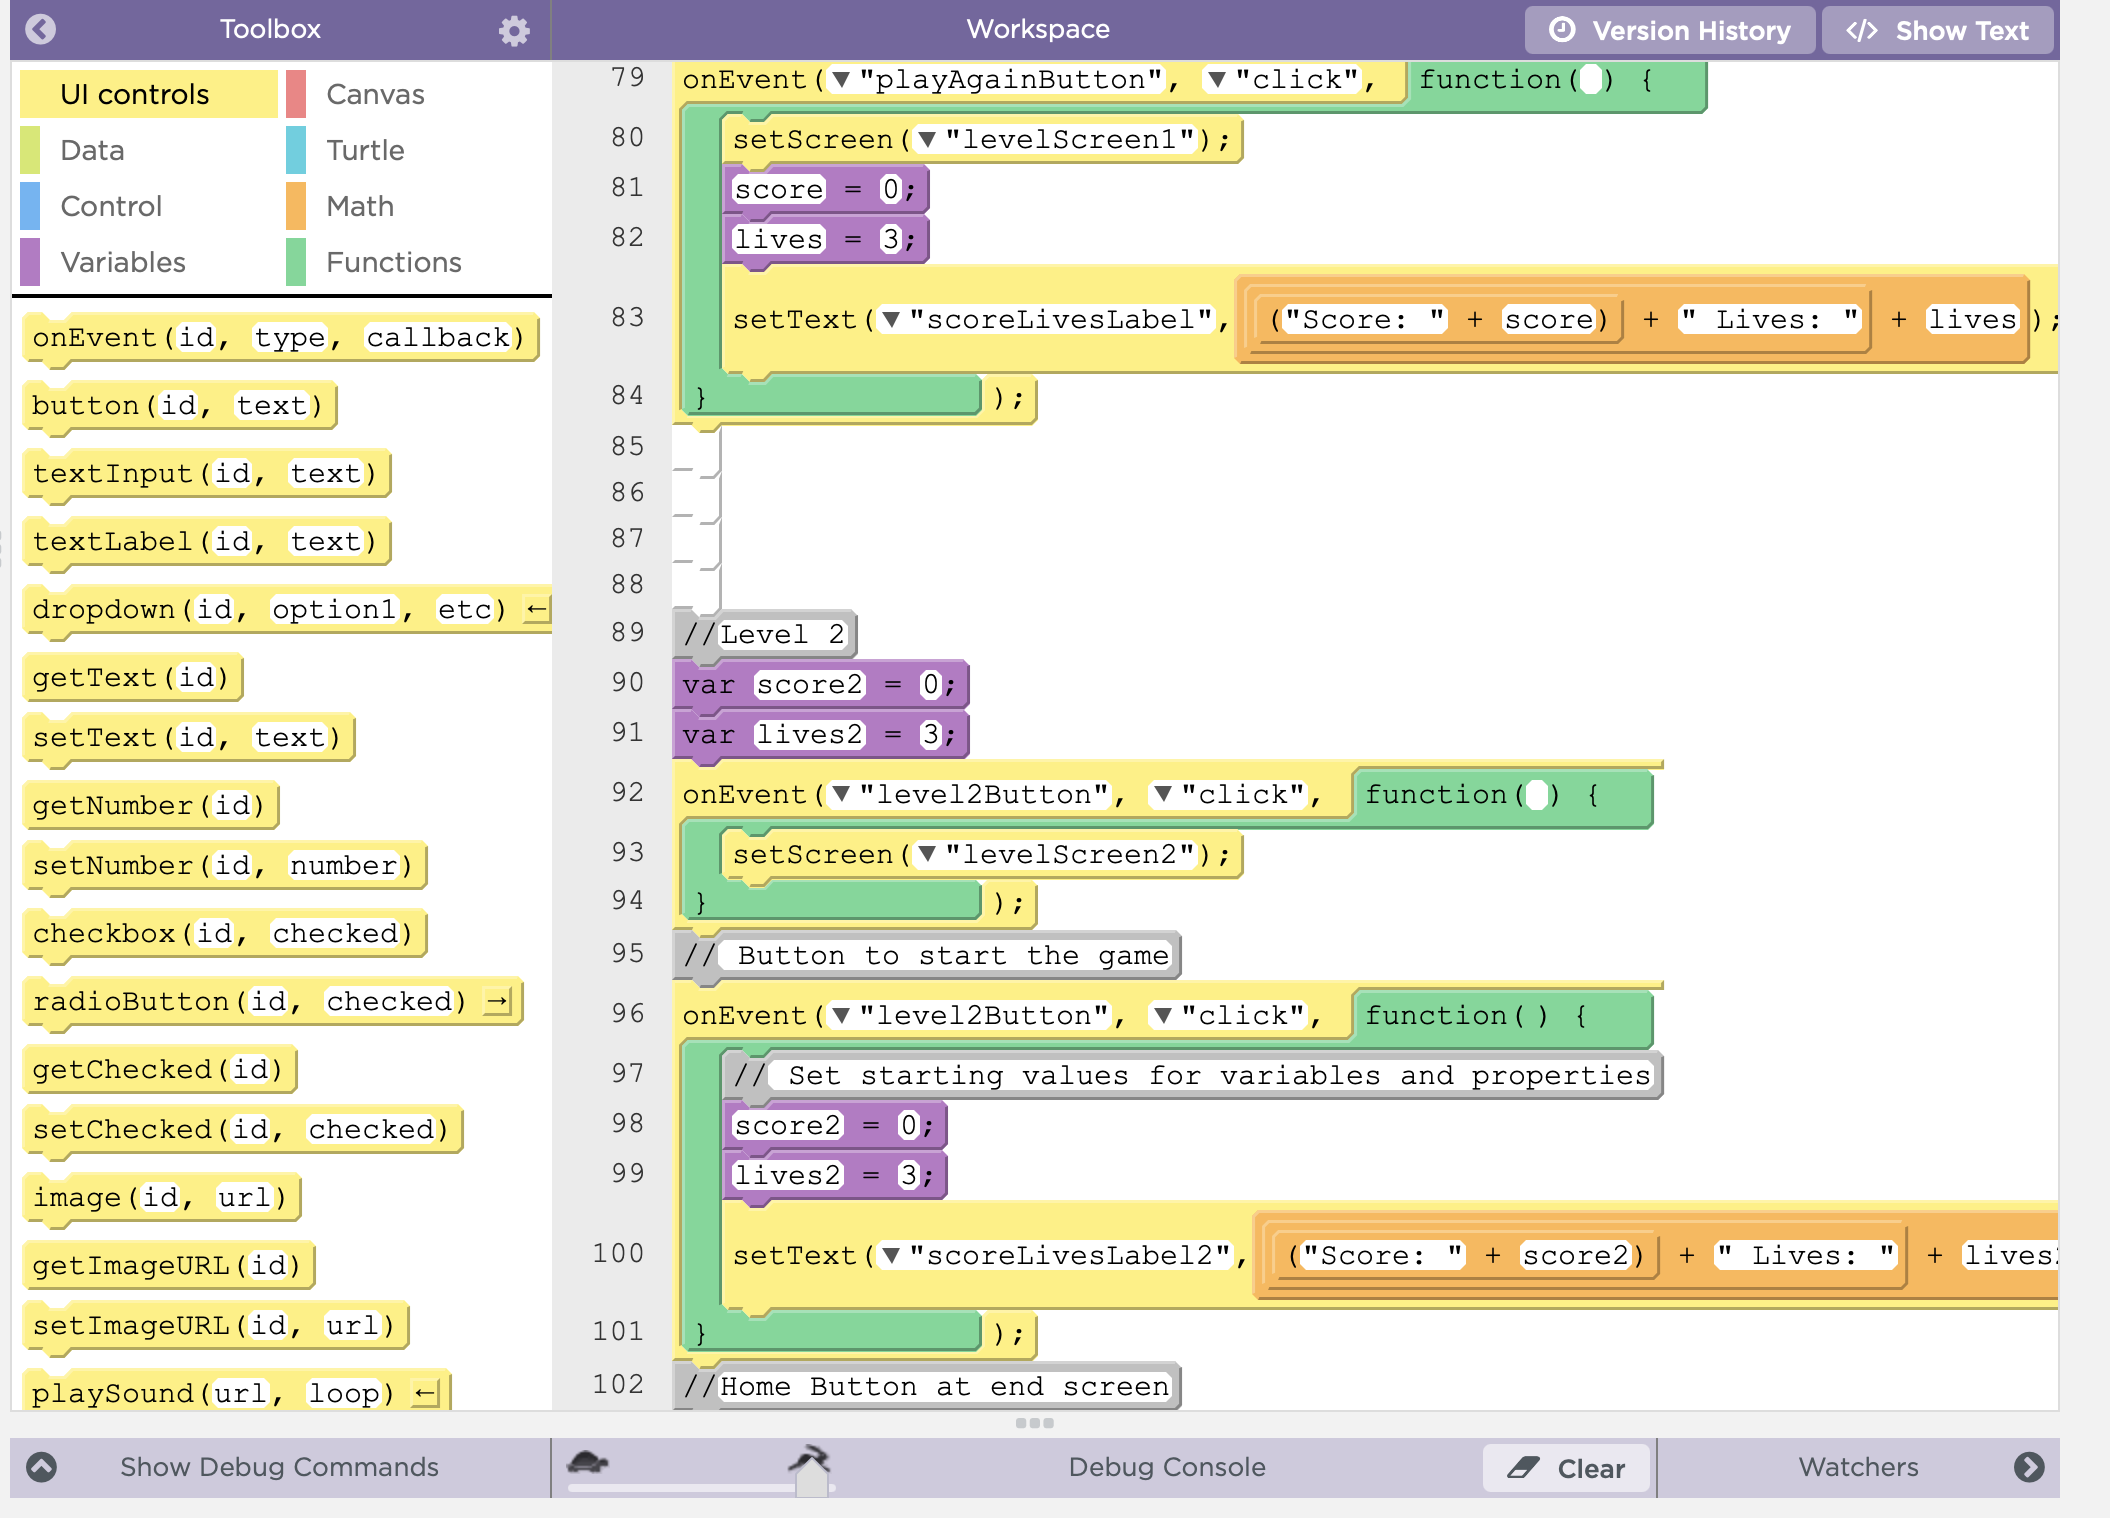The image size is (2110, 1518).
Task: Click the turtle slow speed icon
Action: click(x=587, y=1463)
